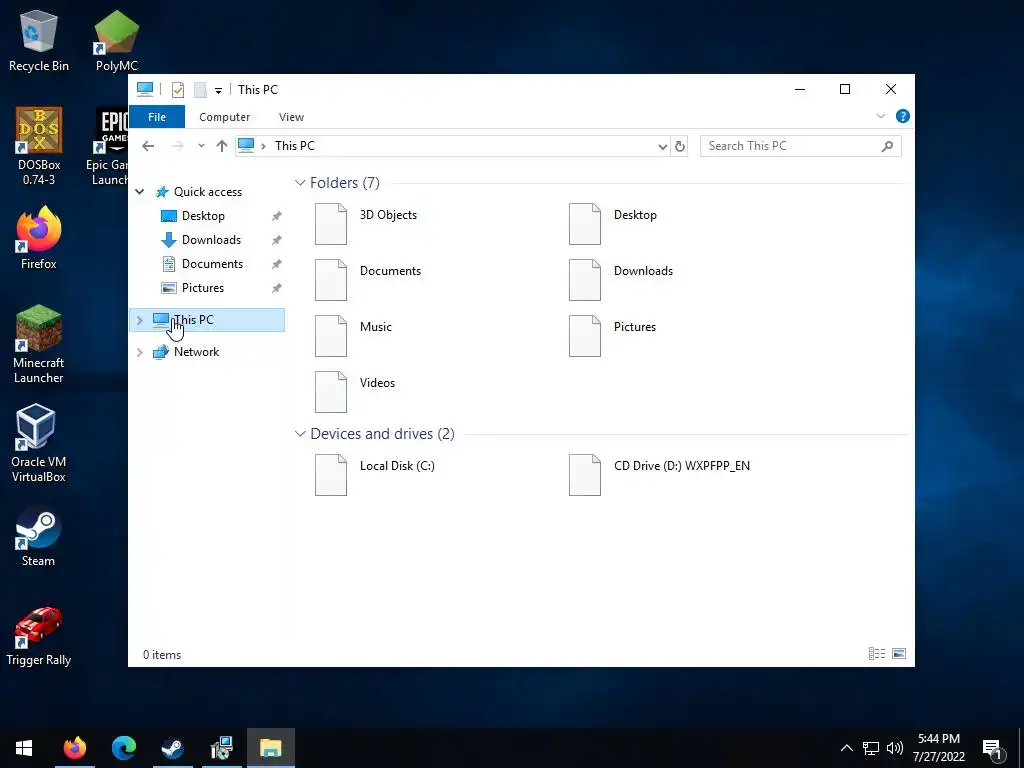Open Local Disk (C:) drive
The width and height of the screenshot is (1024, 768).
[375, 475]
